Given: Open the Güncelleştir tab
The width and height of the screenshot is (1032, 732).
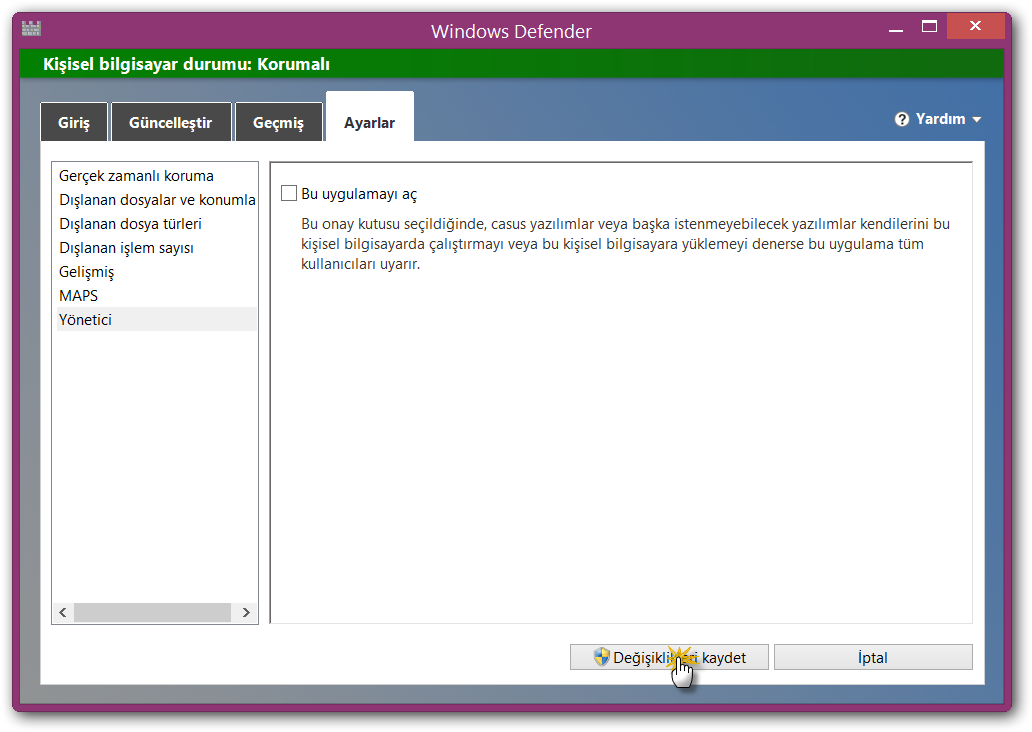Looking at the screenshot, I should (x=171, y=122).
